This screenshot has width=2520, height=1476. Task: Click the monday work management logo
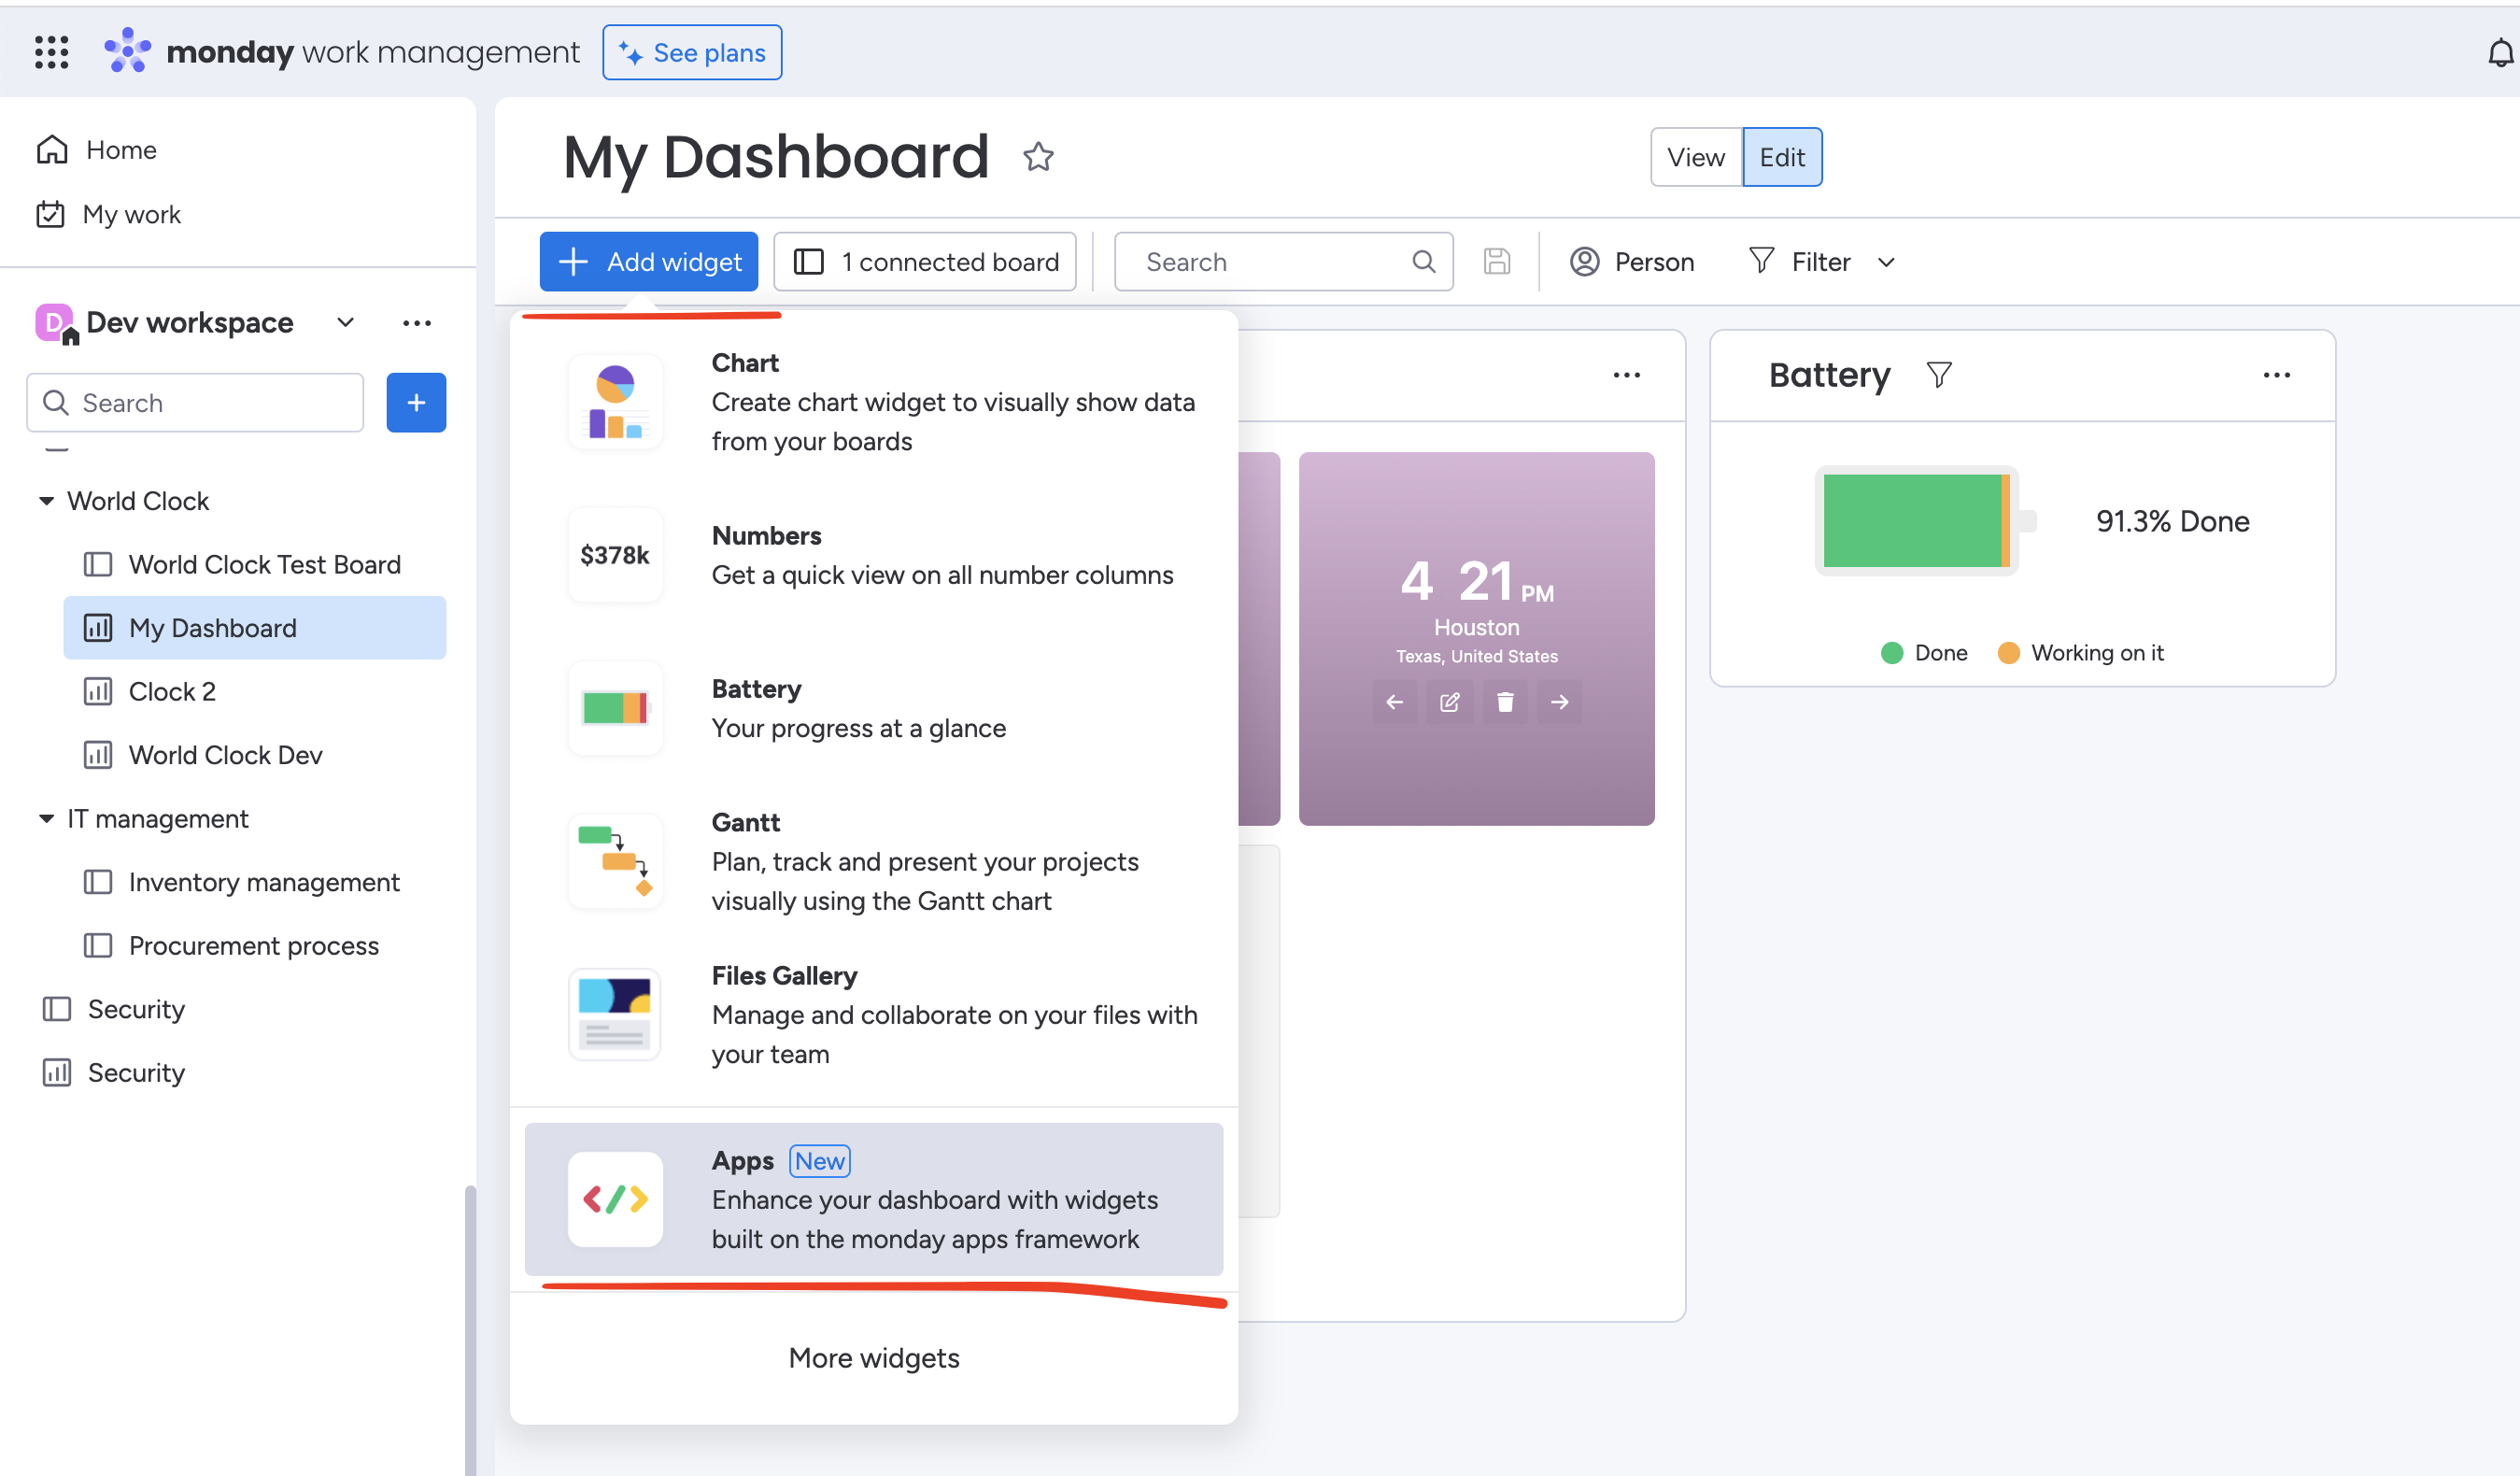tap(342, 51)
